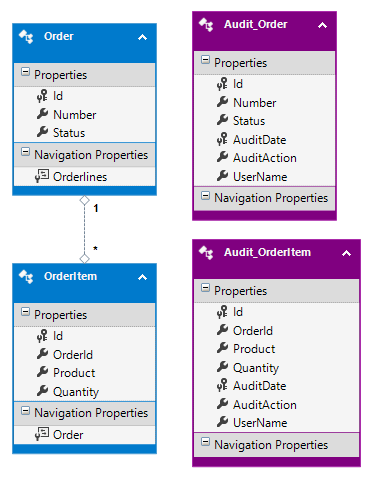
Task: Toggle Properties section of Order entity
Action: (25, 72)
